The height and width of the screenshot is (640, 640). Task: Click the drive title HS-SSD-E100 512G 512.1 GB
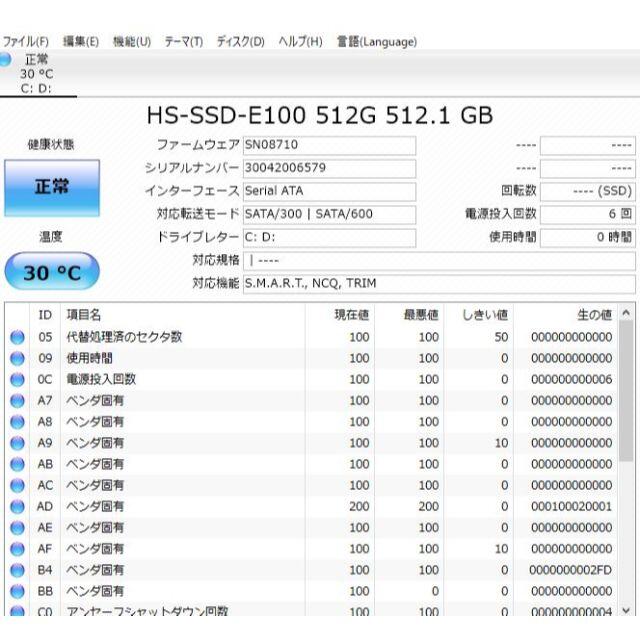coord(320,115)
